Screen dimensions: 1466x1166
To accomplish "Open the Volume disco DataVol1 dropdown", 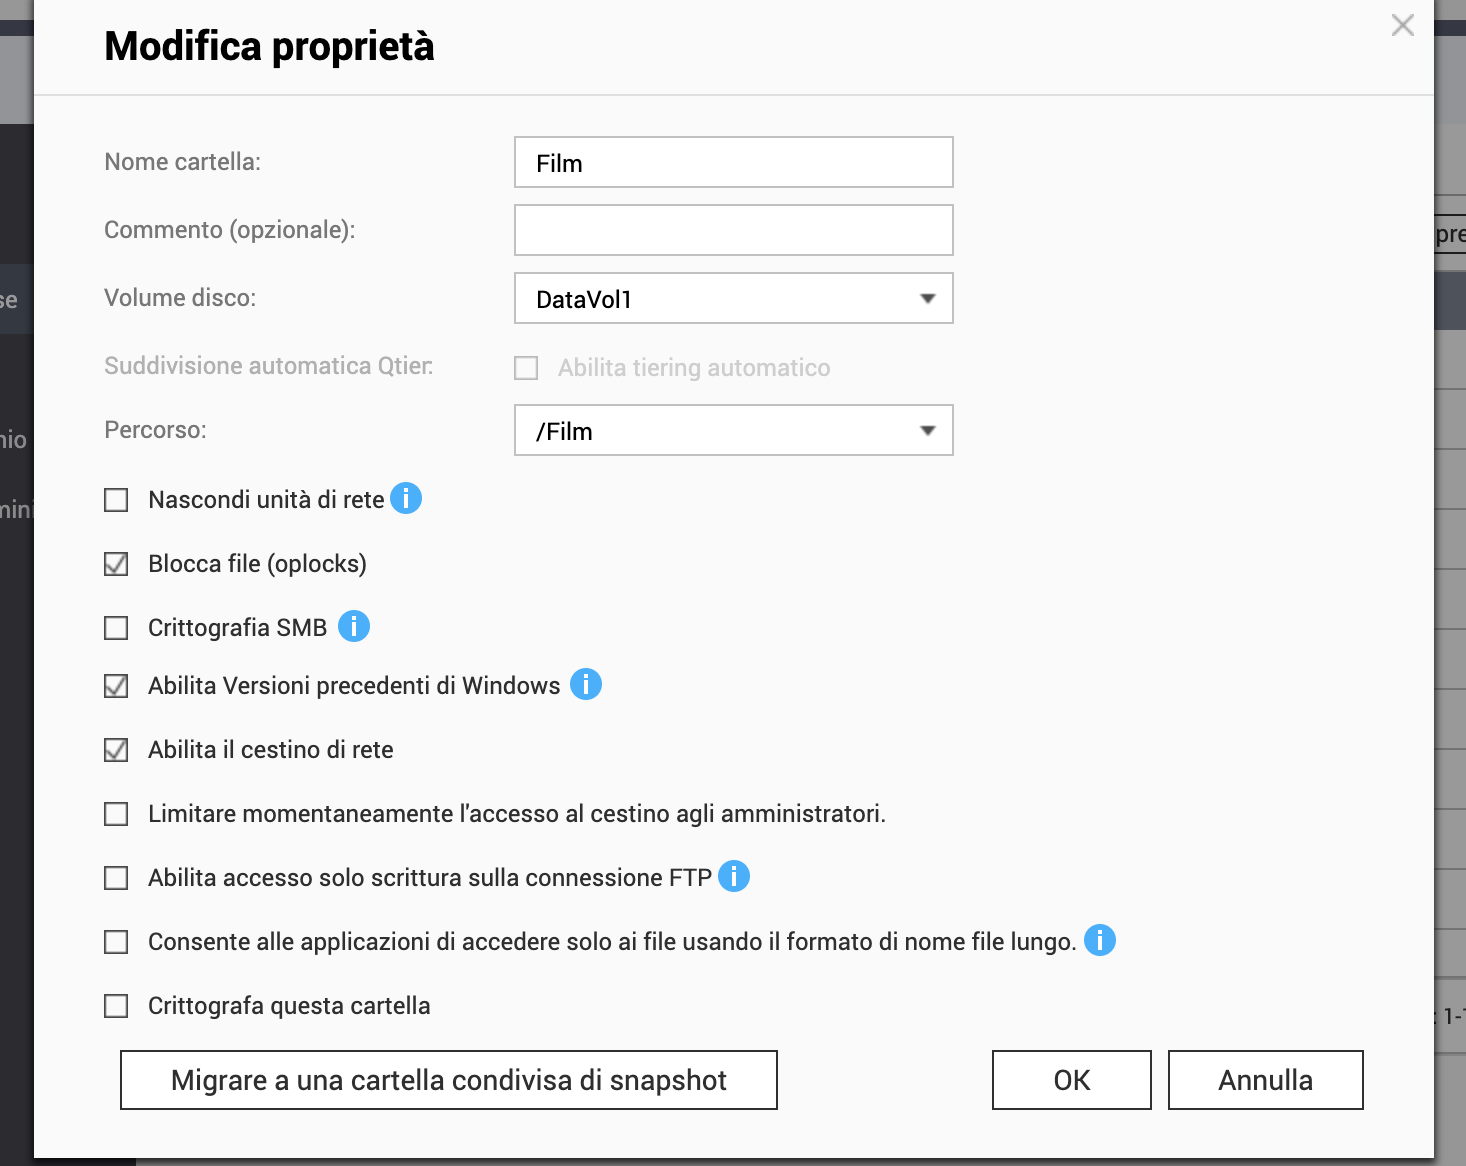I will point(733,298).
